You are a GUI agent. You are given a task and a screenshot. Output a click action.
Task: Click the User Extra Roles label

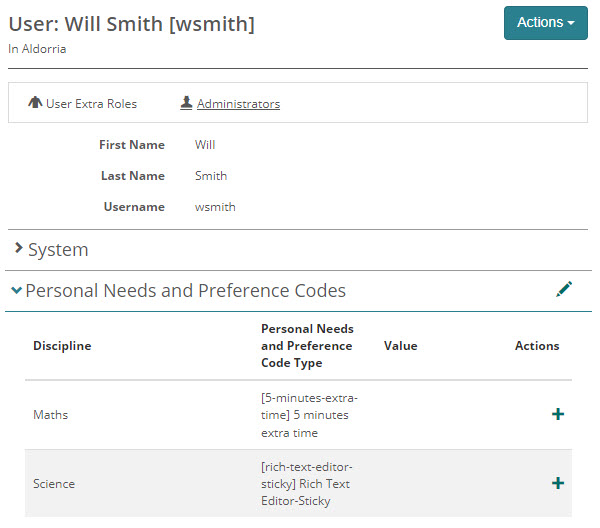coord(91,104)
